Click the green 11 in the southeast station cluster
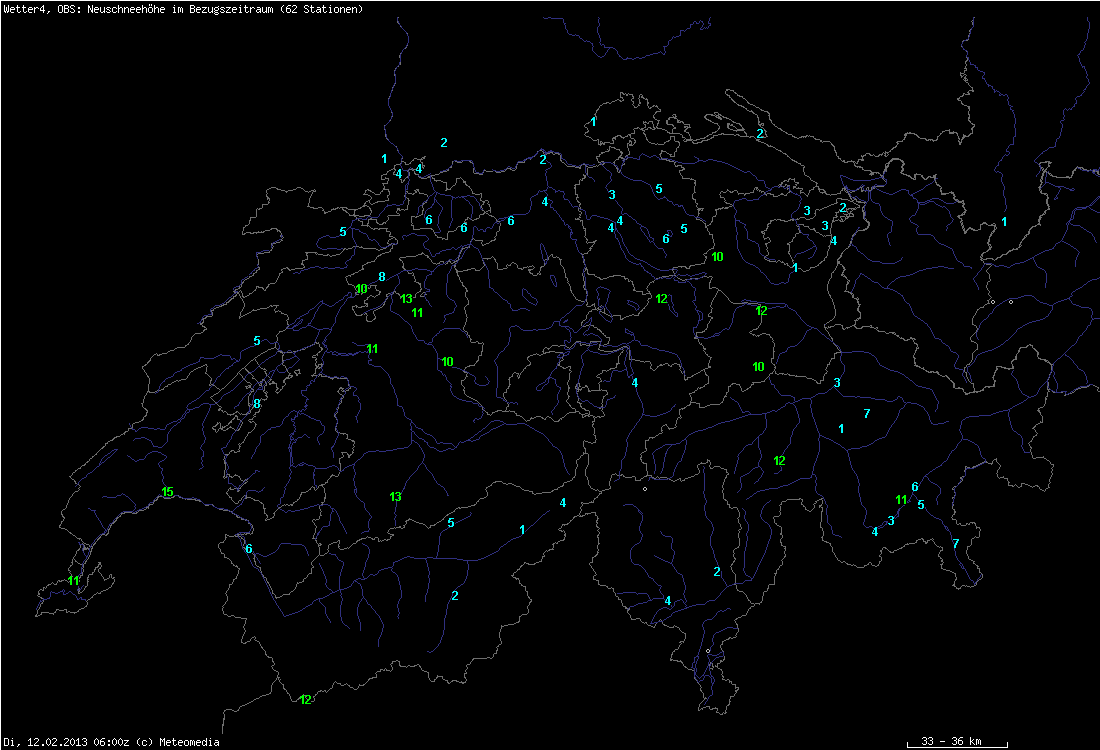The image size is (1100, 750). click(x=901, y=500)
